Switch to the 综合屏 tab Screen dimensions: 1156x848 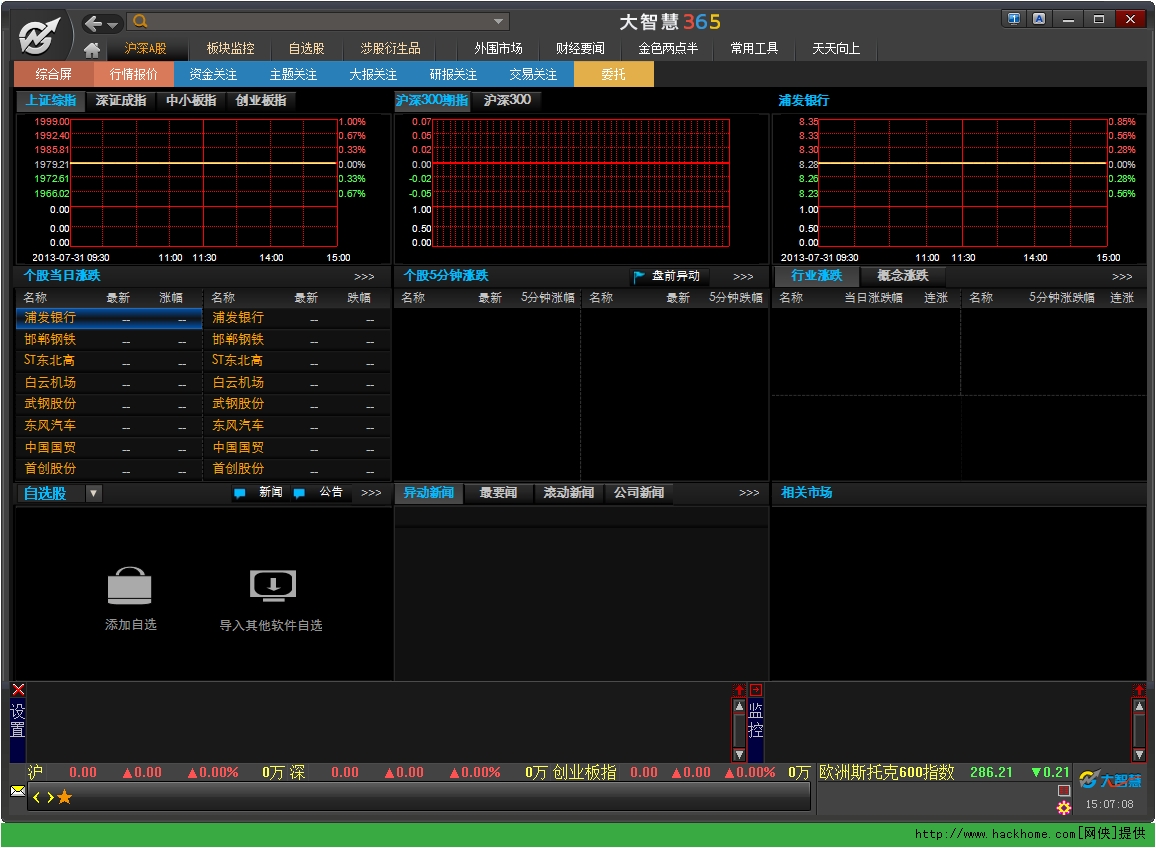(53, 74)
